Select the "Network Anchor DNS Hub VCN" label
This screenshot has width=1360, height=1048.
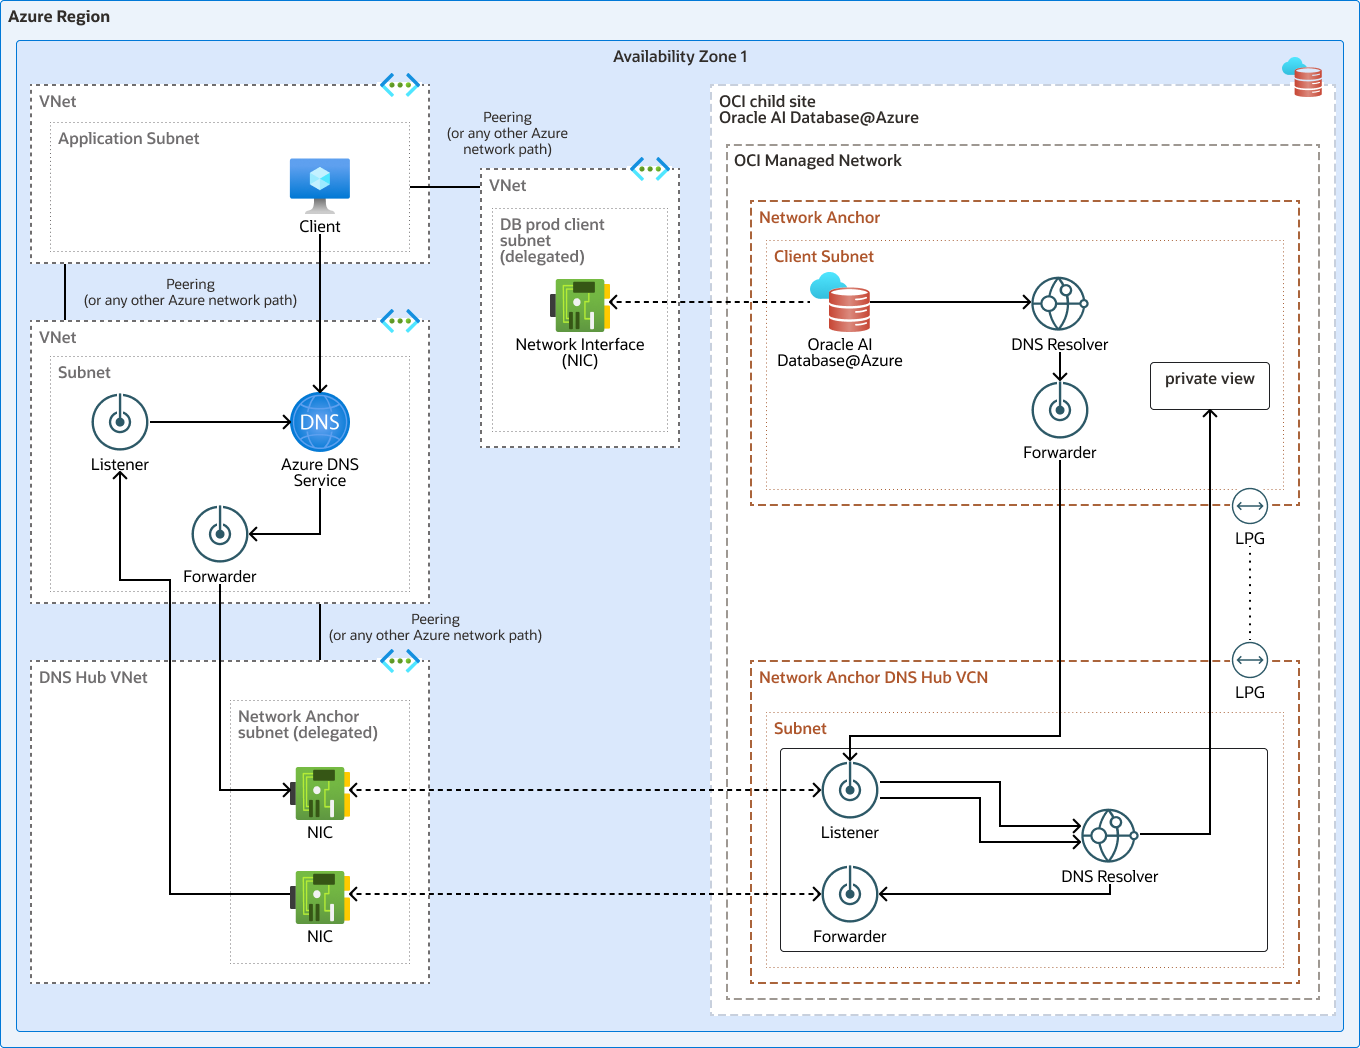pos(873,677)
